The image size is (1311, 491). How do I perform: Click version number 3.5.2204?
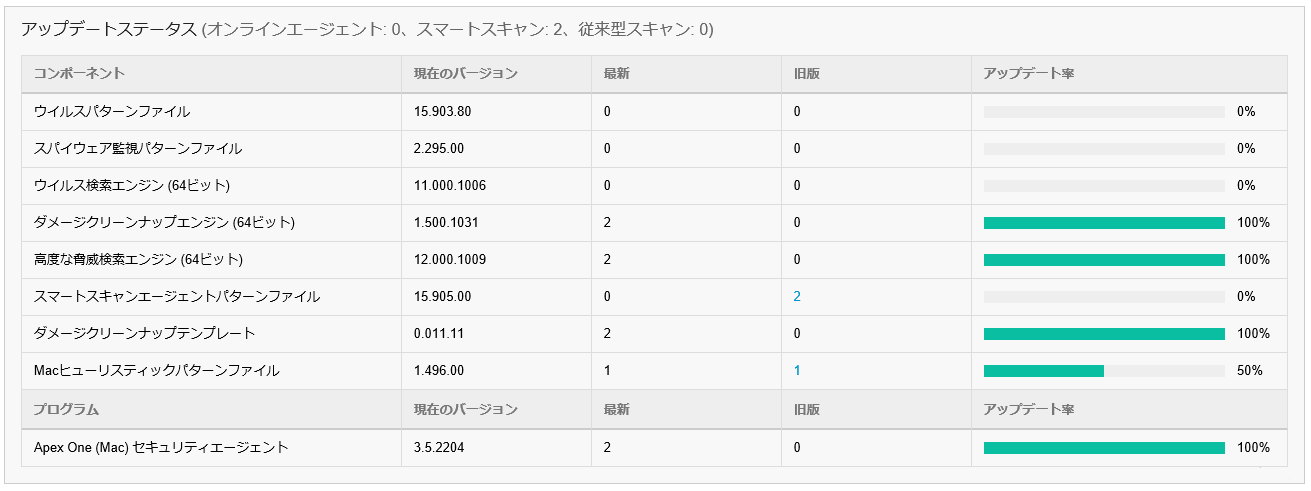coord(438,448)
